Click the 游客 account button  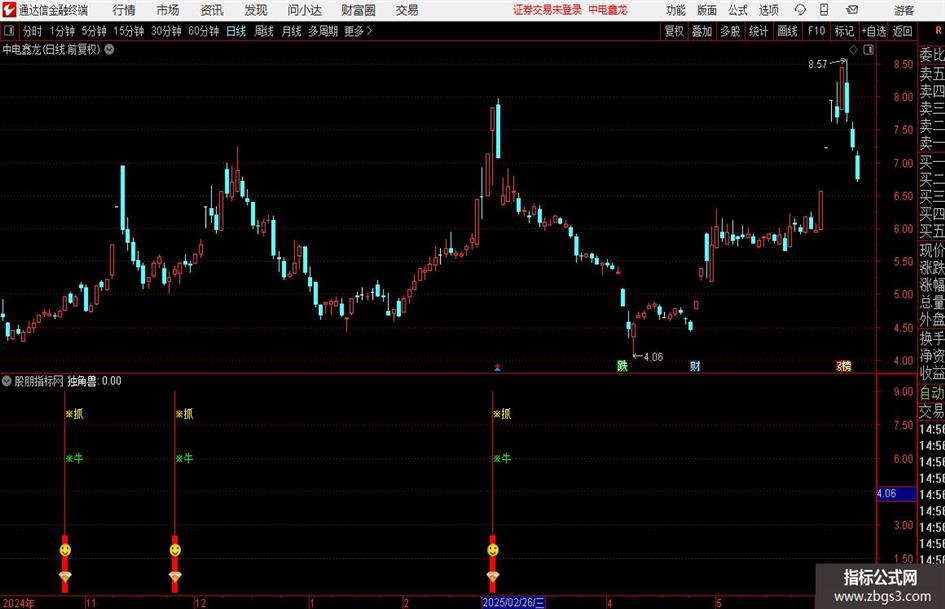903,10
